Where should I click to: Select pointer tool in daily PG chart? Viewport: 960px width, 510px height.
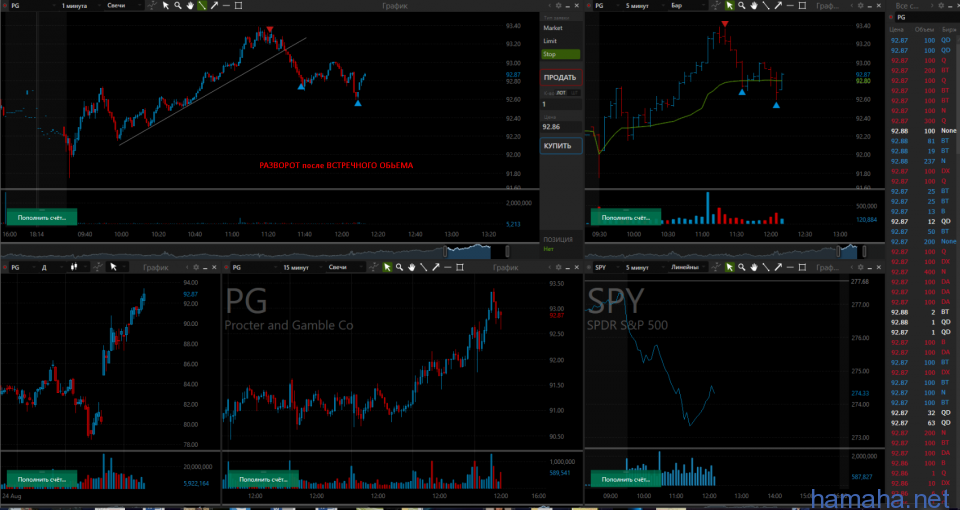(113, 267)
